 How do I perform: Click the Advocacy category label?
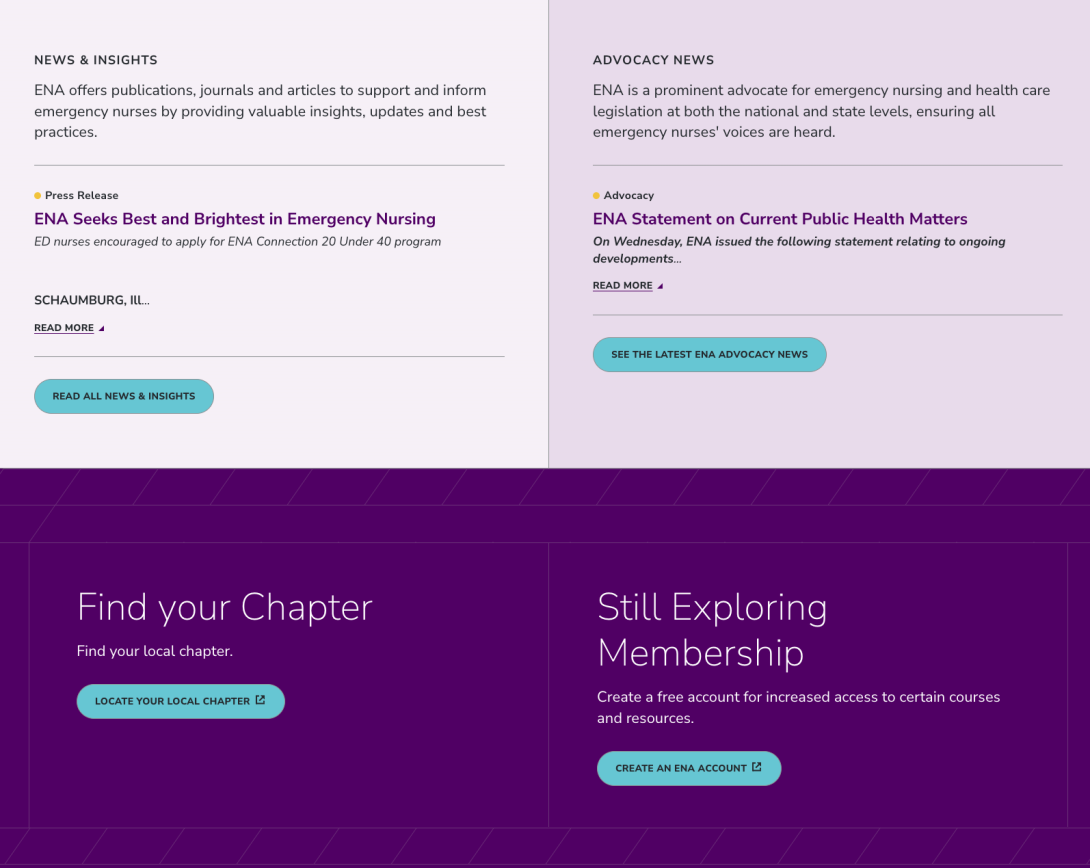628,195
